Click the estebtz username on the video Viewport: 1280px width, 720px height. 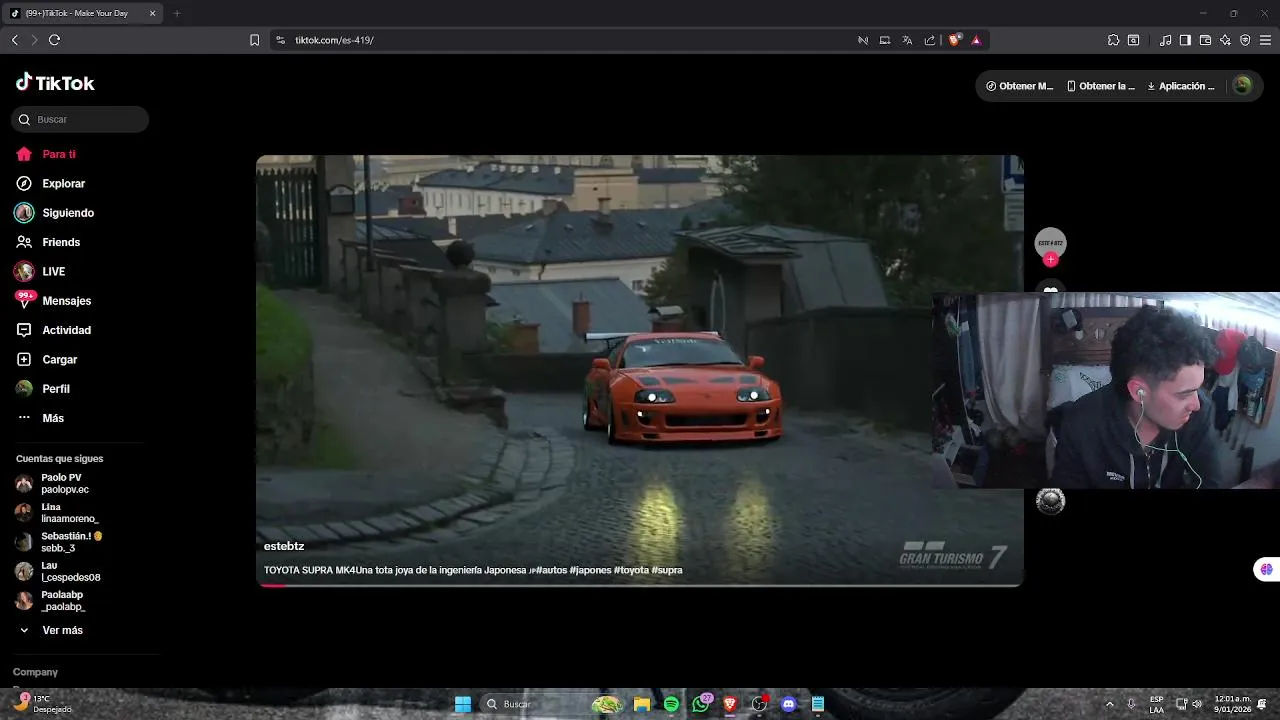coord(284,546)
